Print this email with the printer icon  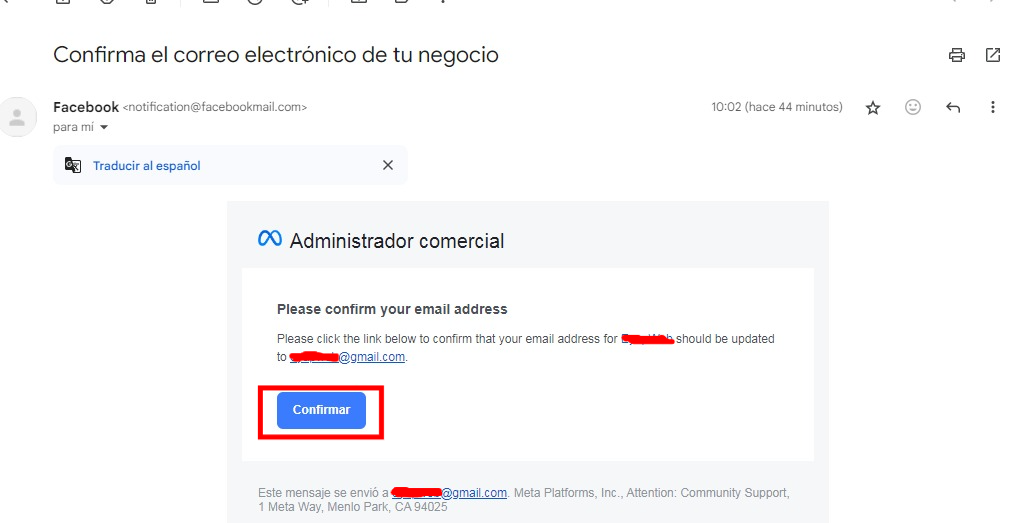pyautogui.click(x=957, y=55)
